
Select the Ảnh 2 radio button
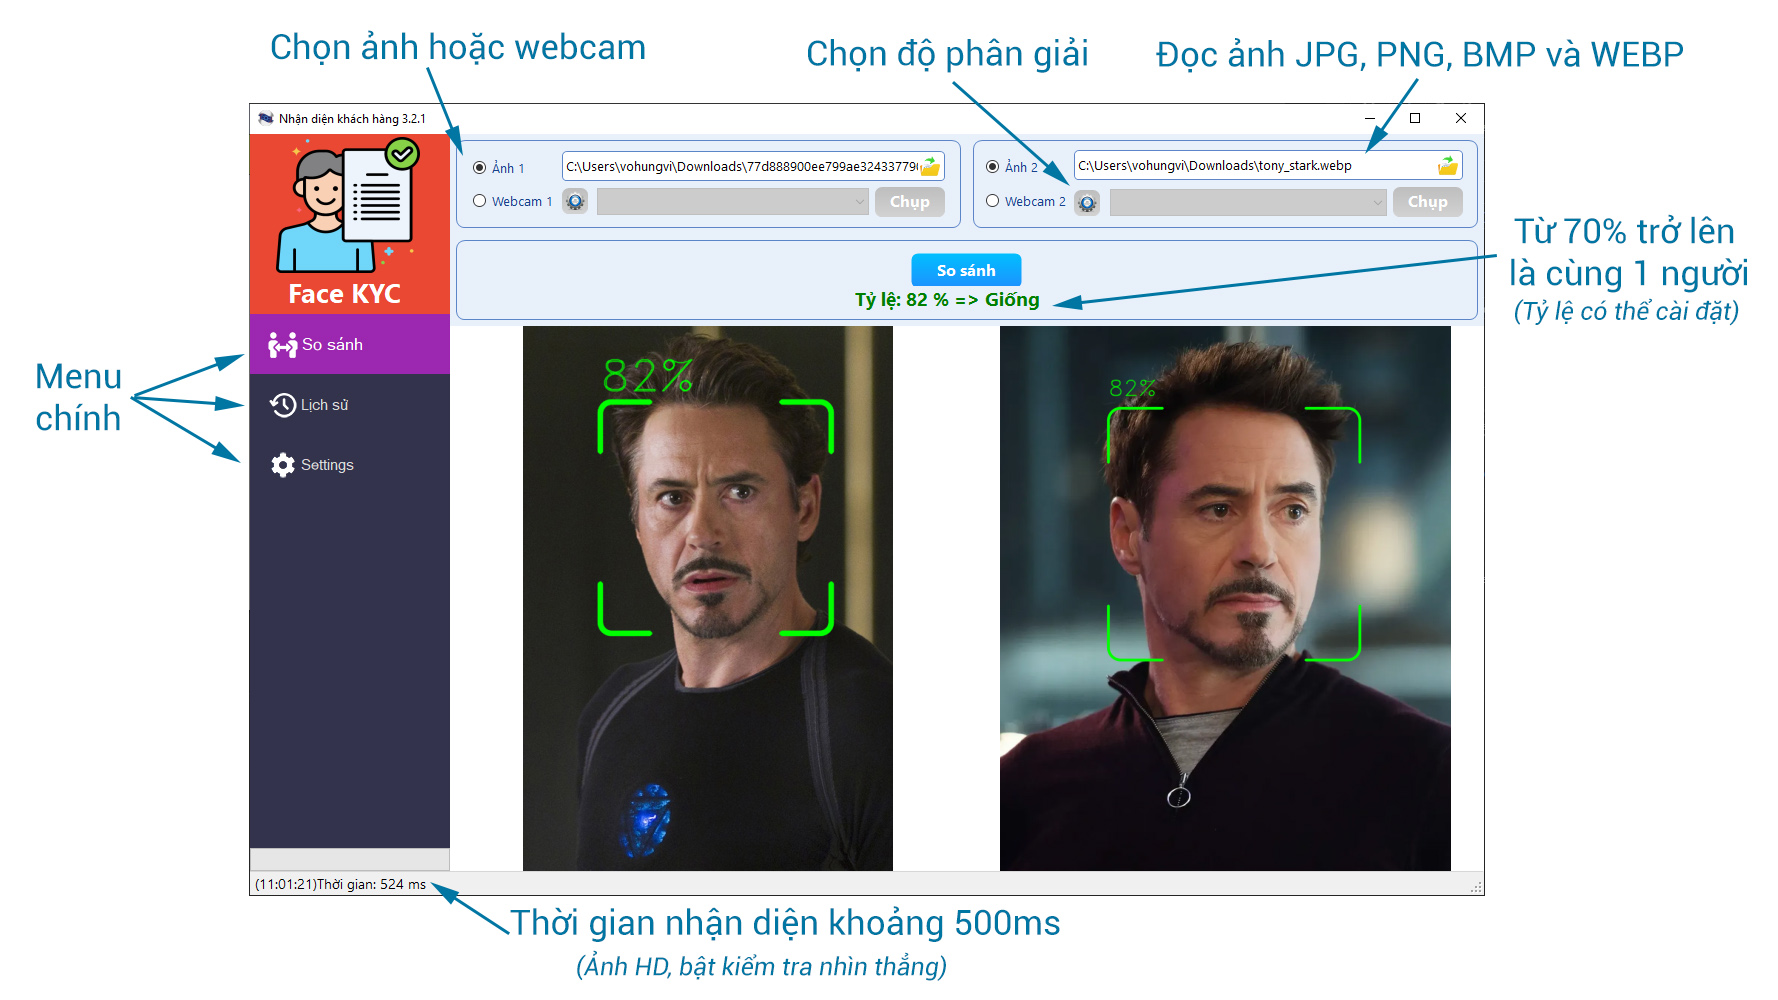click(992, 167)
